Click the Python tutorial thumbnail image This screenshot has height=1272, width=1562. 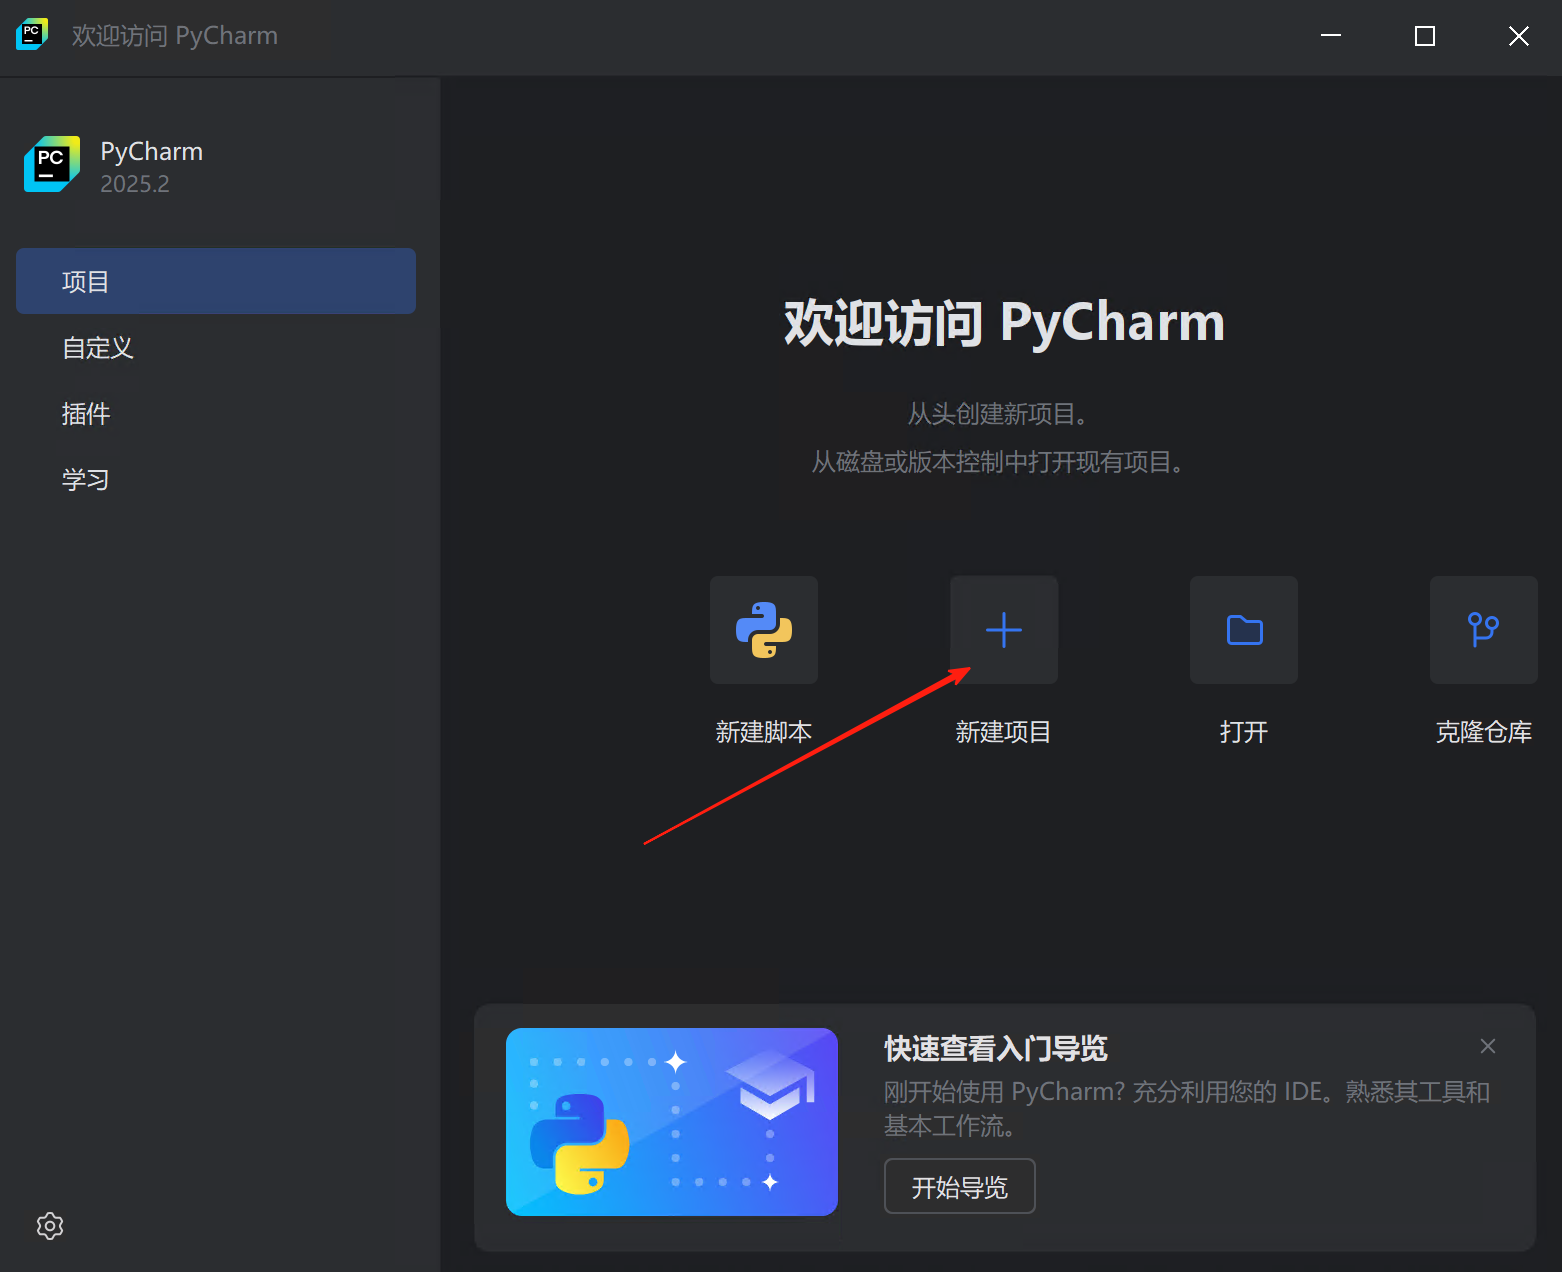point(671,1122)
